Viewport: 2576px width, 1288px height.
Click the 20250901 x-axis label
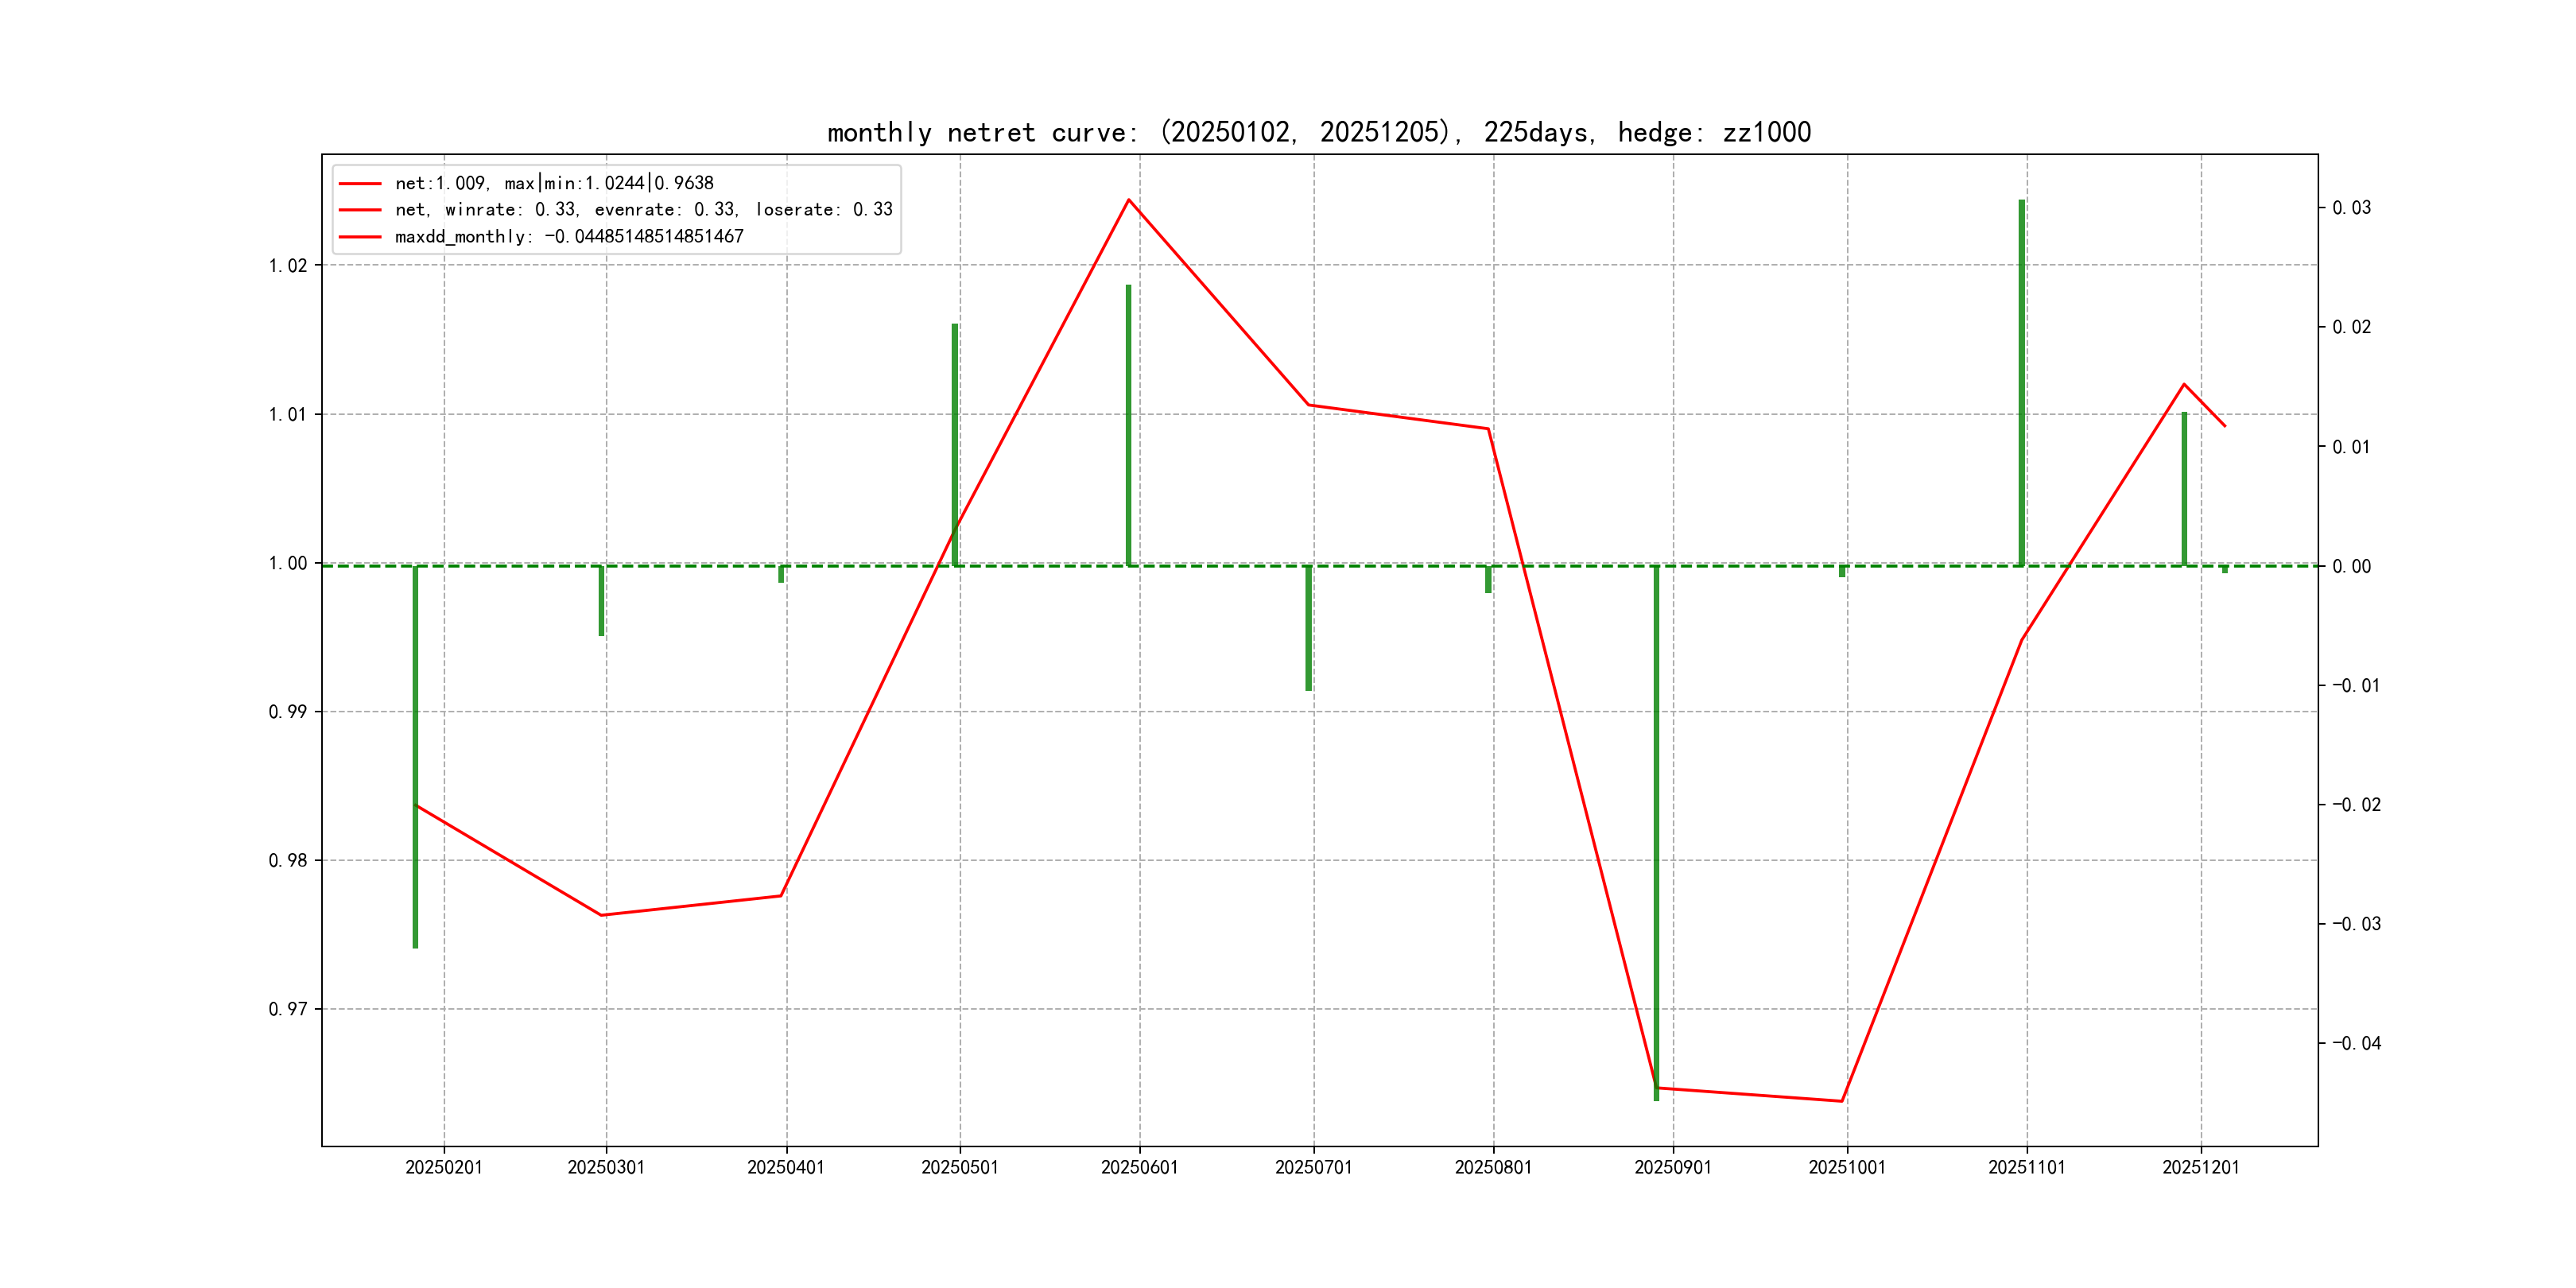(x=1673, y=1167)
